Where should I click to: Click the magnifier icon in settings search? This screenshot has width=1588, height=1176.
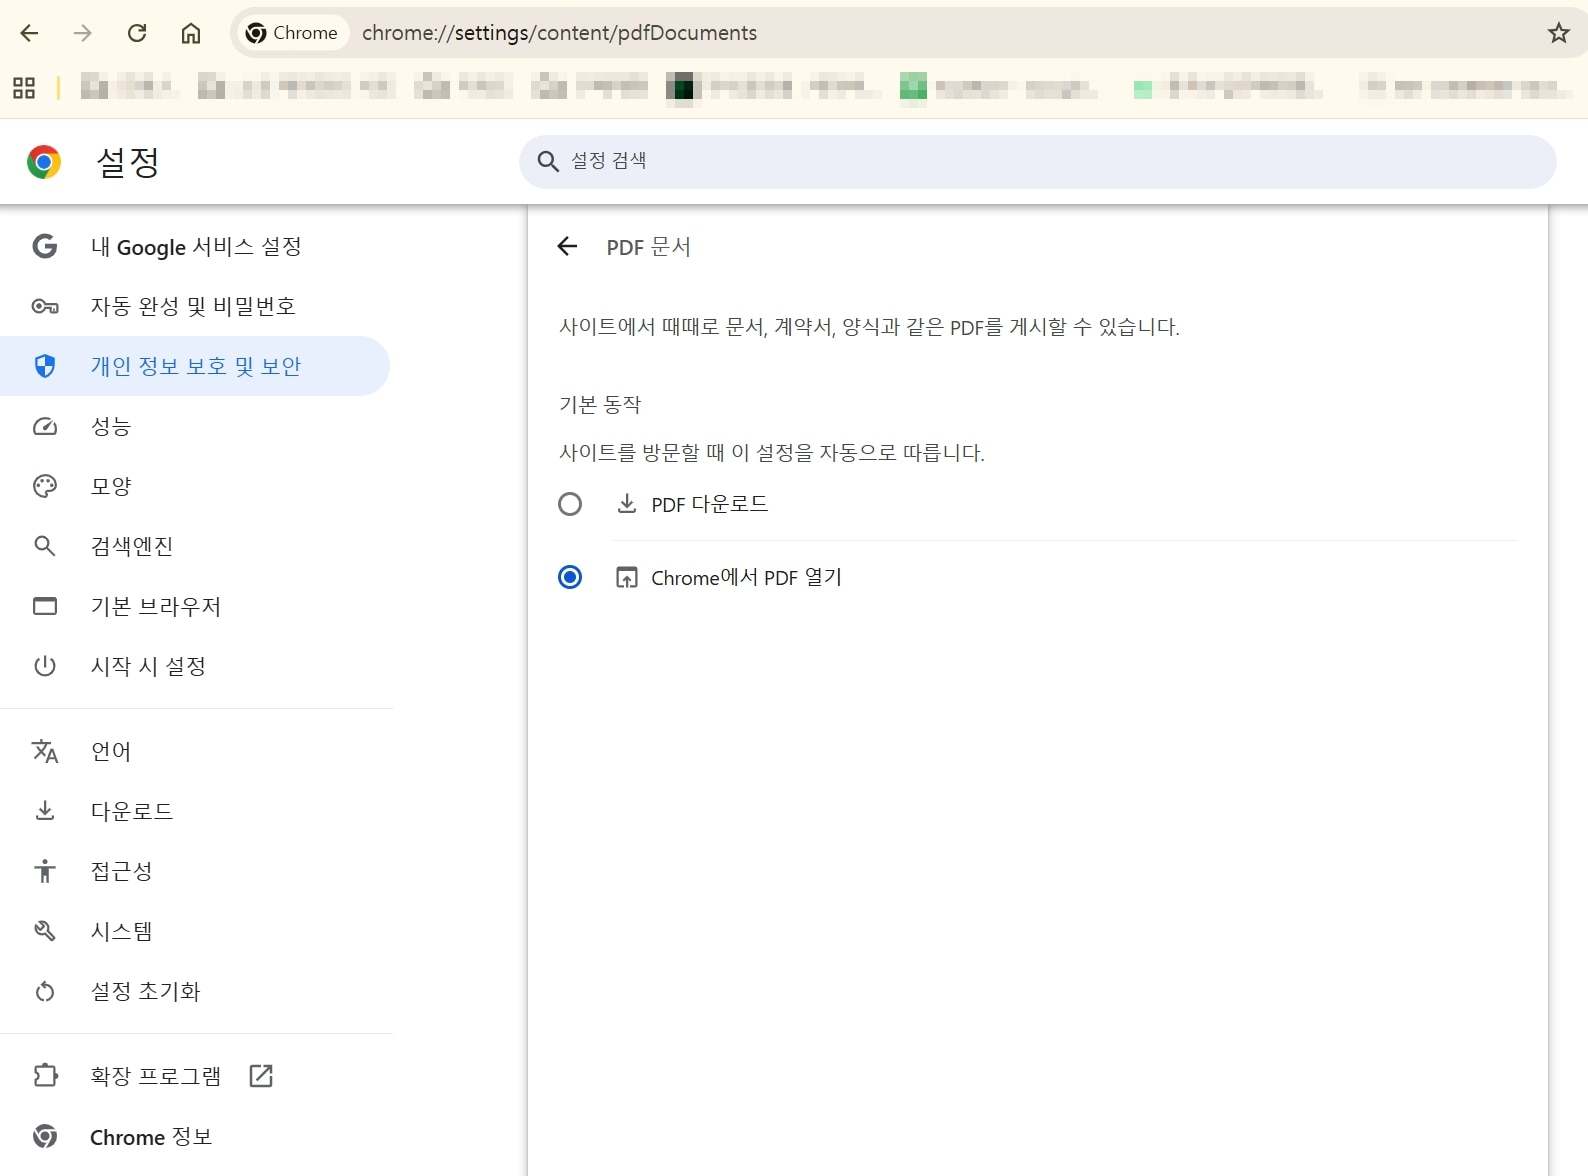coord(547,161)
